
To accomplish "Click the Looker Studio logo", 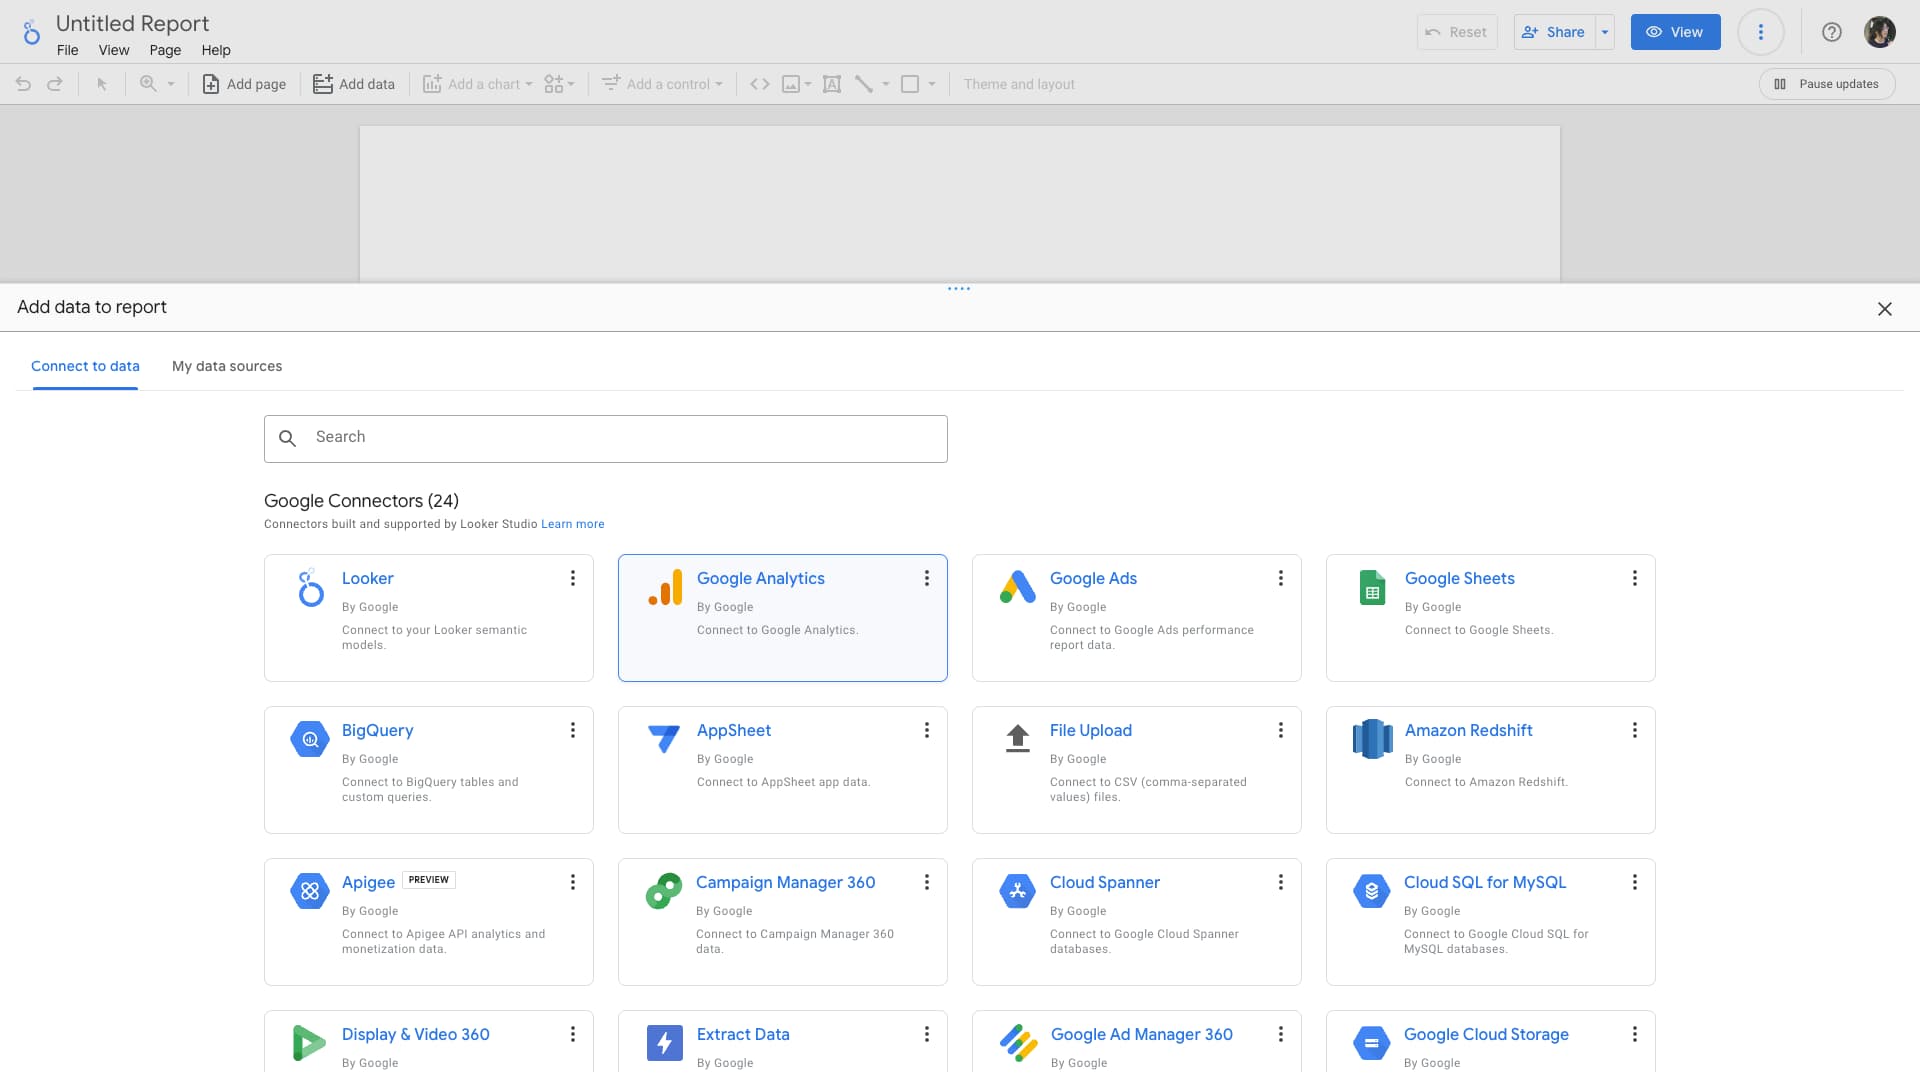I will point(31,32).
